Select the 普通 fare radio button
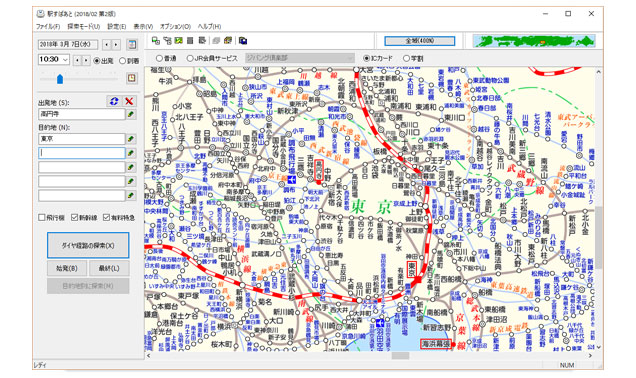Viewport: 636px width, 378px height. pyautogui.click(x=159, y=58)
